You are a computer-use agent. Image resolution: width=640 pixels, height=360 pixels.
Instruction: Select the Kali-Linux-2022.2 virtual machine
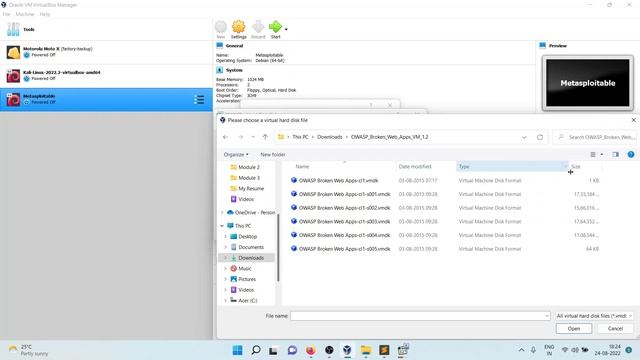click(x=106, y=76)
